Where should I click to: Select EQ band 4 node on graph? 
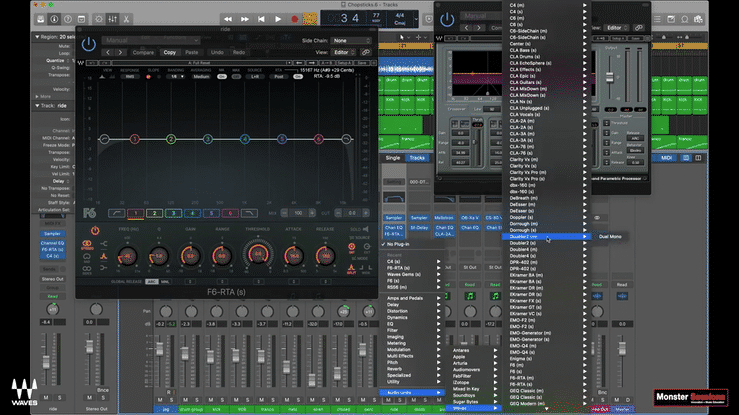coord(245,139)
